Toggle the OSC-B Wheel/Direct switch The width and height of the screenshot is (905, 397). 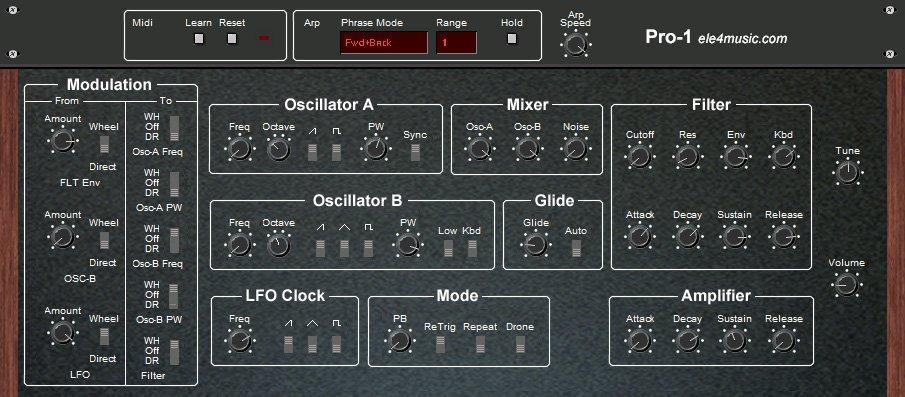pos(104,240)
